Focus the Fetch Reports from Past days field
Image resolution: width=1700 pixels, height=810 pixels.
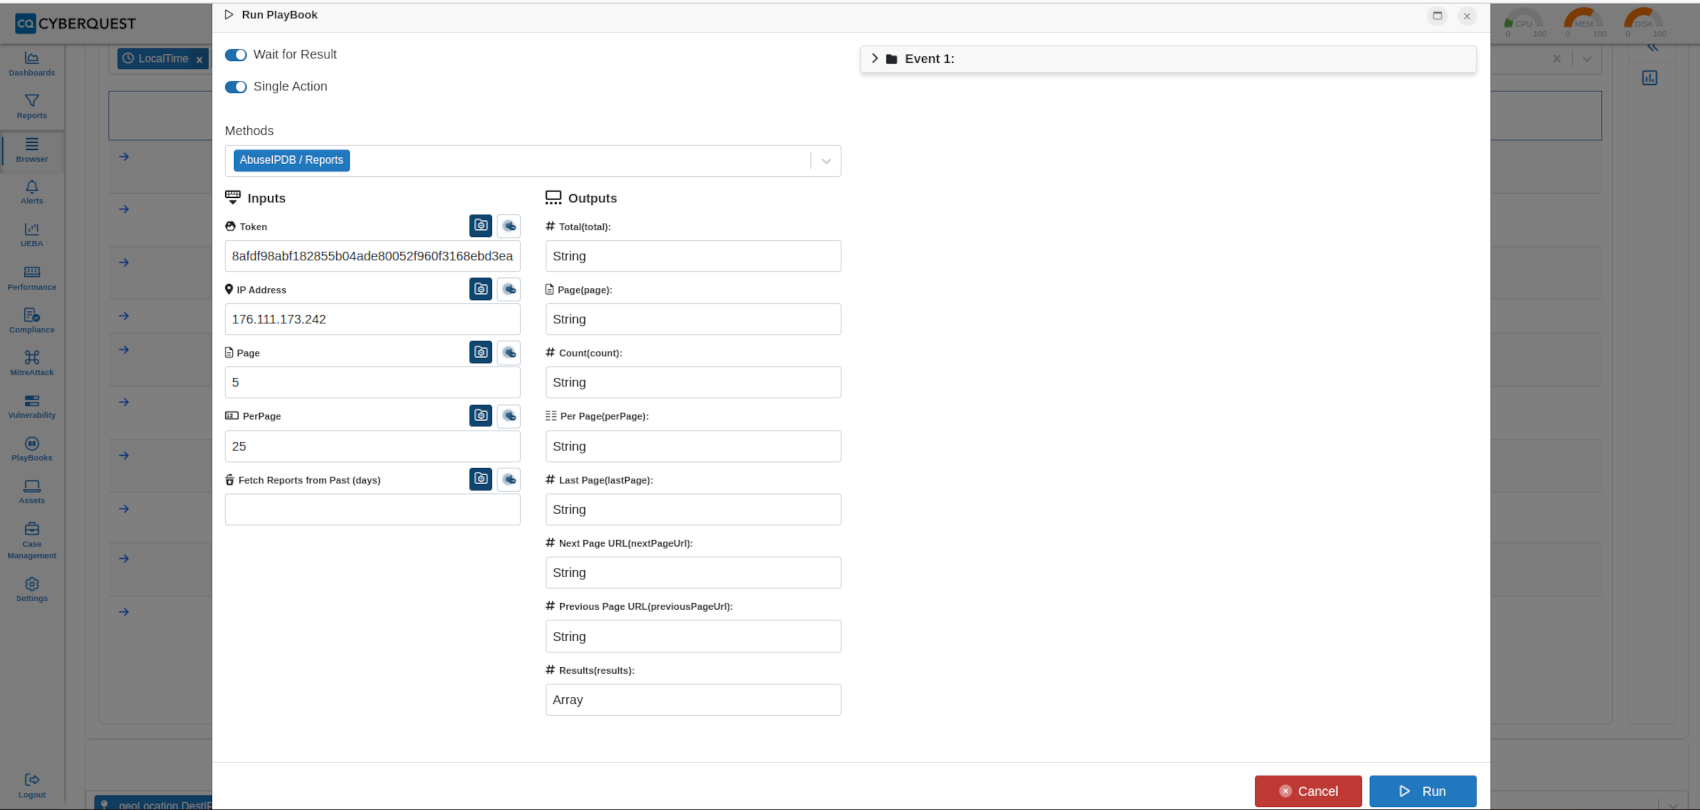(x=372, y=509)
